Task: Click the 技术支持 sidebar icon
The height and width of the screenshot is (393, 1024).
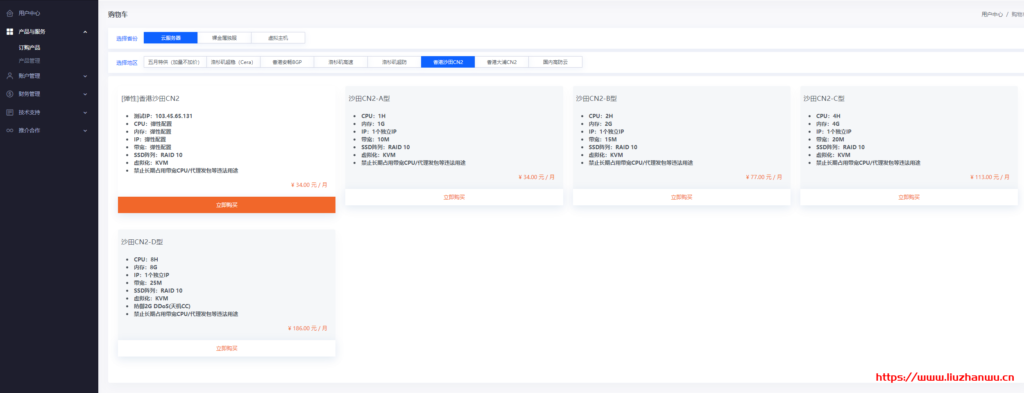Action: pyautogui.click(x=10, y=112)
